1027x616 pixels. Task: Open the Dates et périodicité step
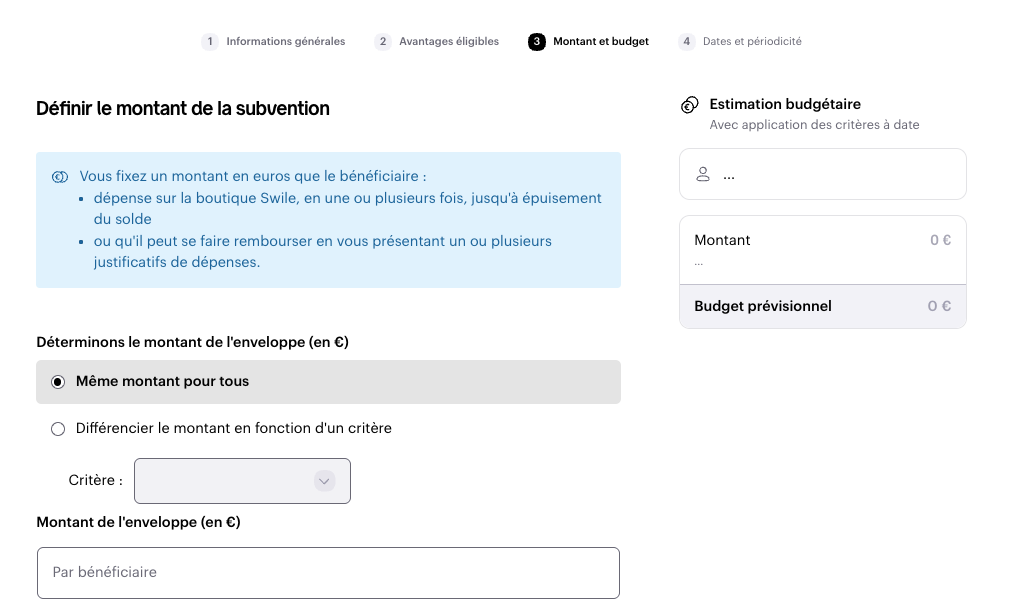(752, 41)
